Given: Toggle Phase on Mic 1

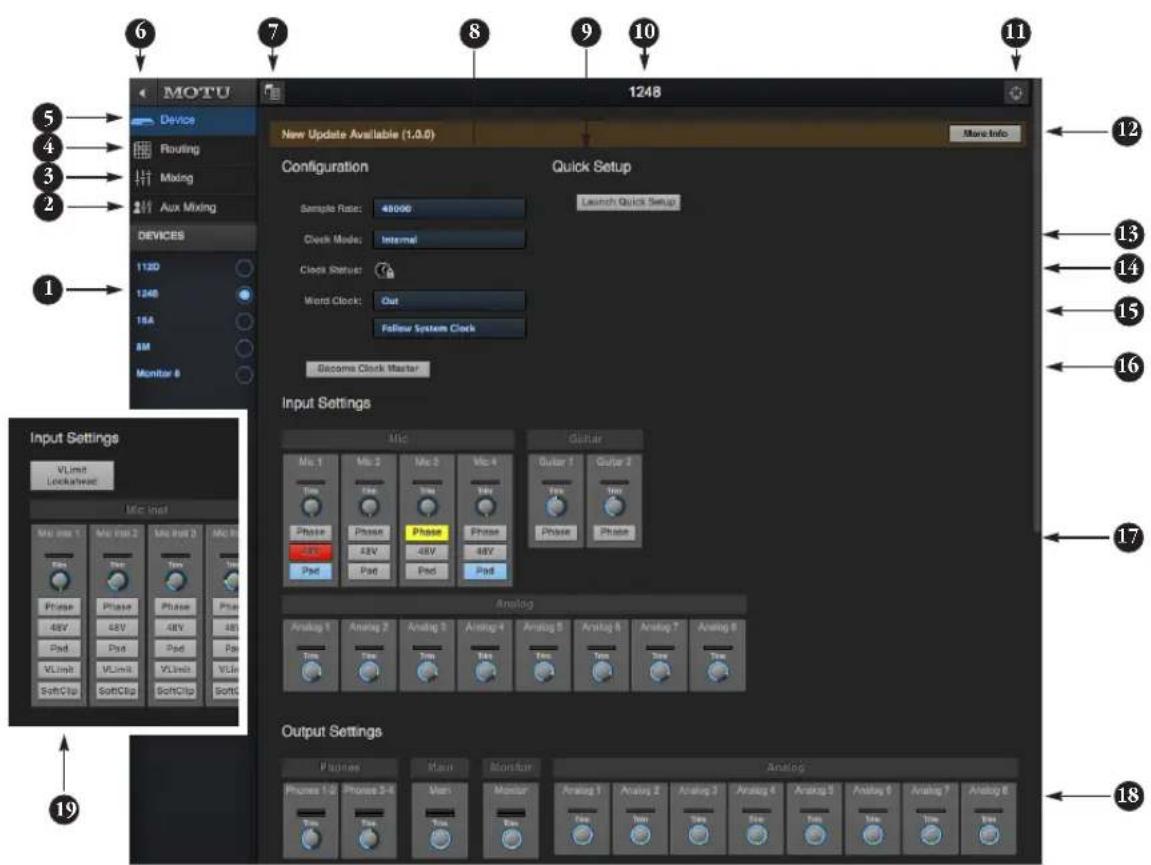Looking at the screenshot, I should tap(311, 532).
